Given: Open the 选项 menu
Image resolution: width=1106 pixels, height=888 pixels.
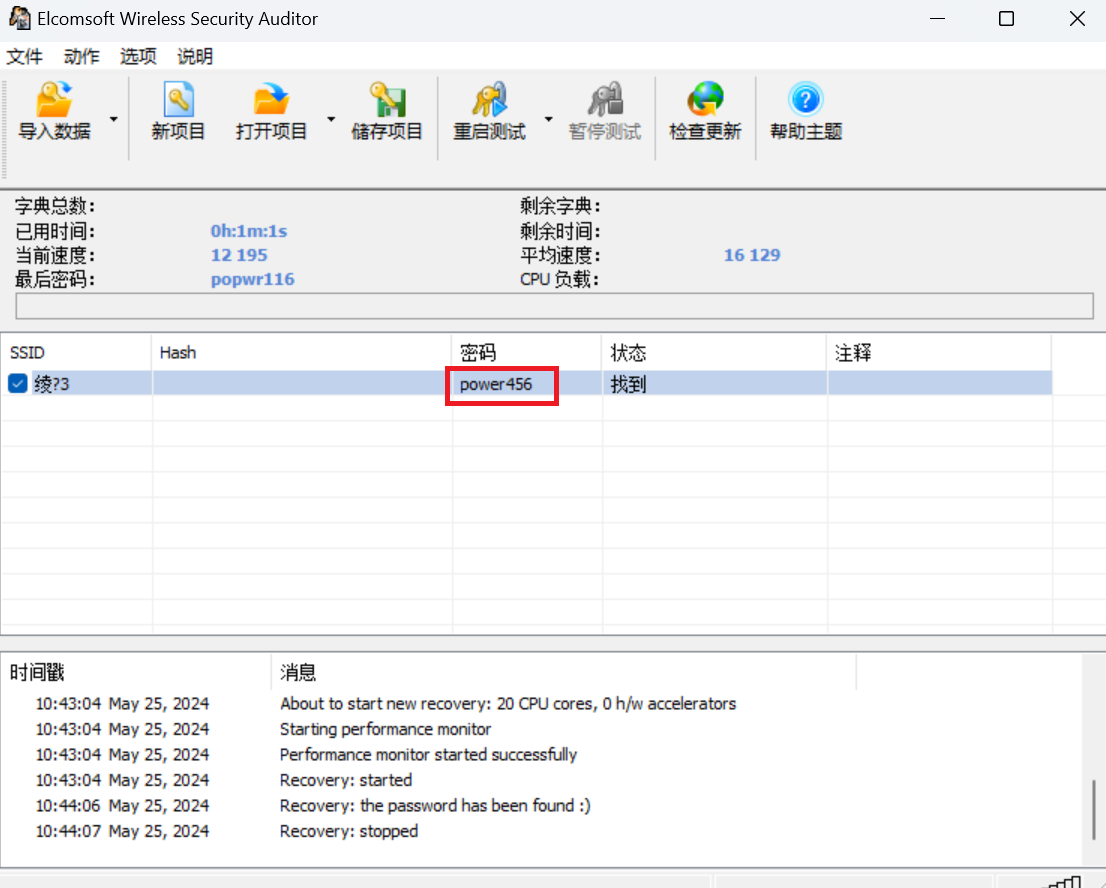Looking at the screenshot, I should tap(138, 56).
